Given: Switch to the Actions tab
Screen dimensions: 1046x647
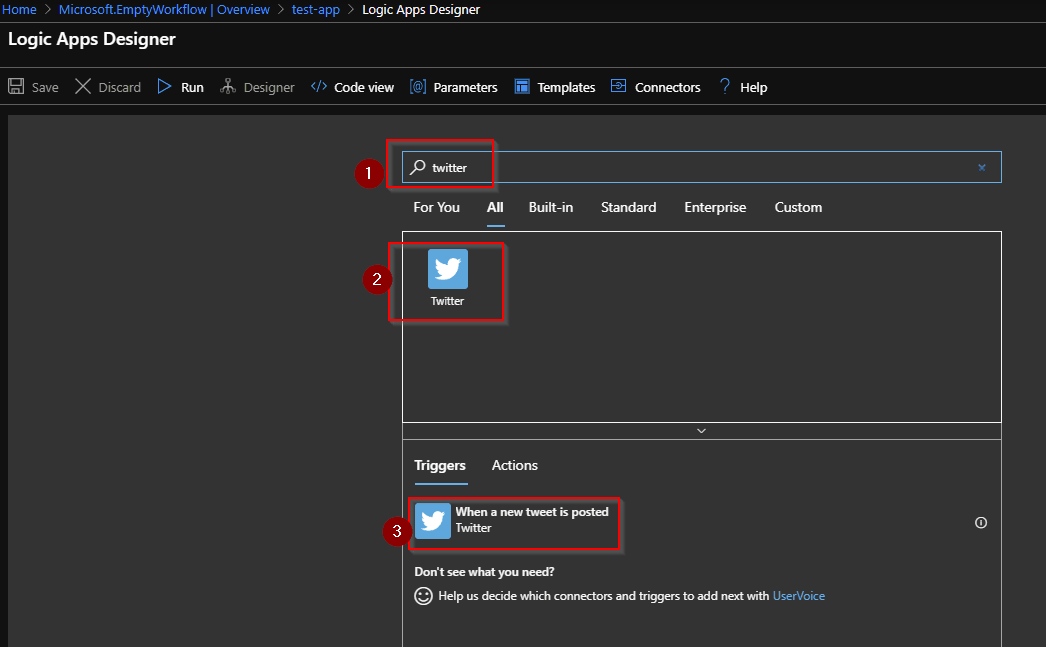Looking at the screenshot, I should pos(515,466).
